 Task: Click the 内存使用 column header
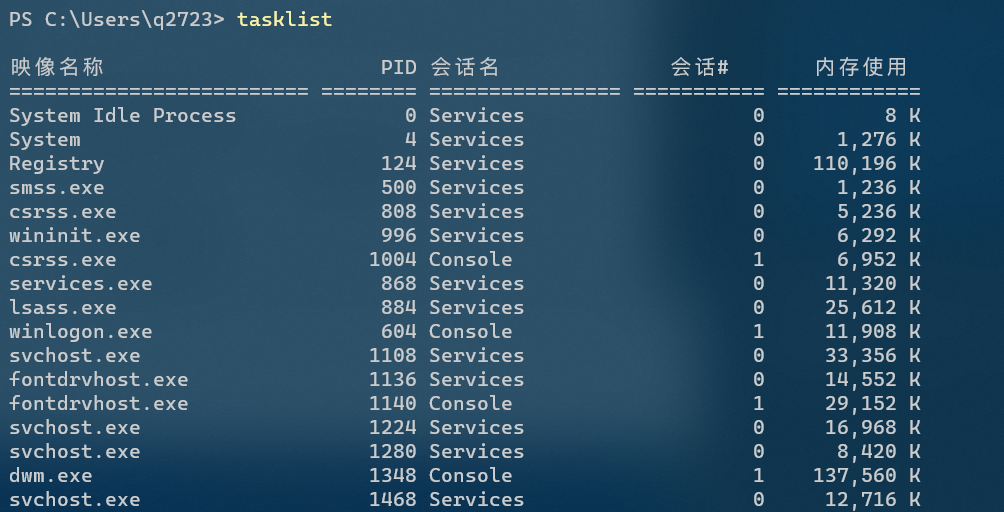(x=861, y=67)
